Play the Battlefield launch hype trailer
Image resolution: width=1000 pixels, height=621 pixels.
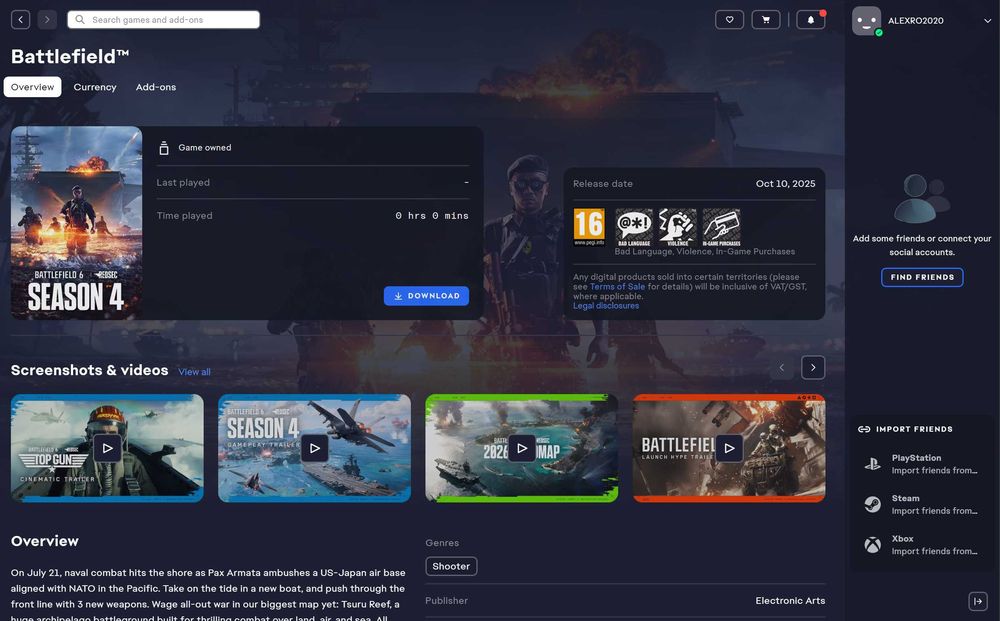[729, 448]
